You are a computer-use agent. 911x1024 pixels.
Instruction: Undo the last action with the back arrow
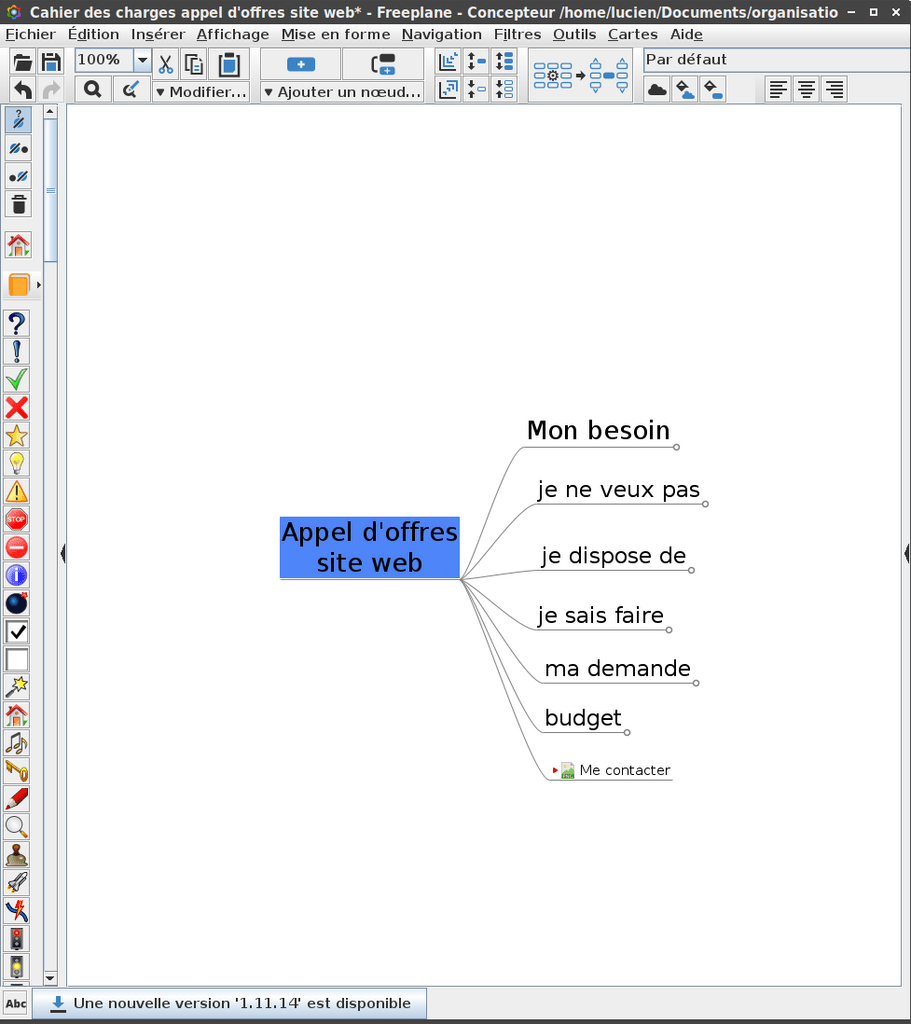point(22,89)
